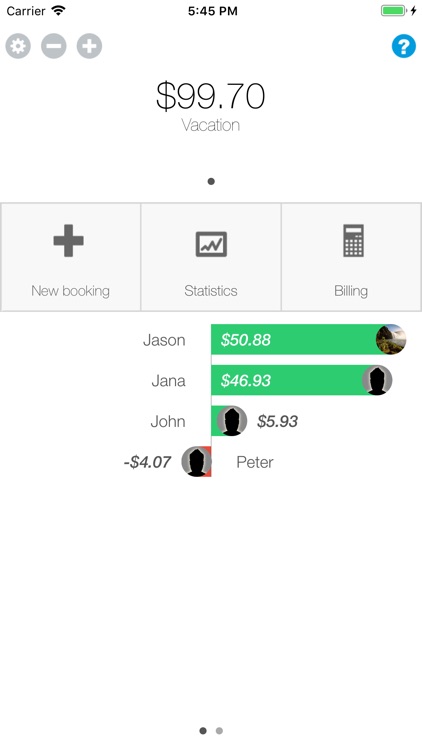
Task: Tap the Statistics label
Action: click(x=211, y=291)
